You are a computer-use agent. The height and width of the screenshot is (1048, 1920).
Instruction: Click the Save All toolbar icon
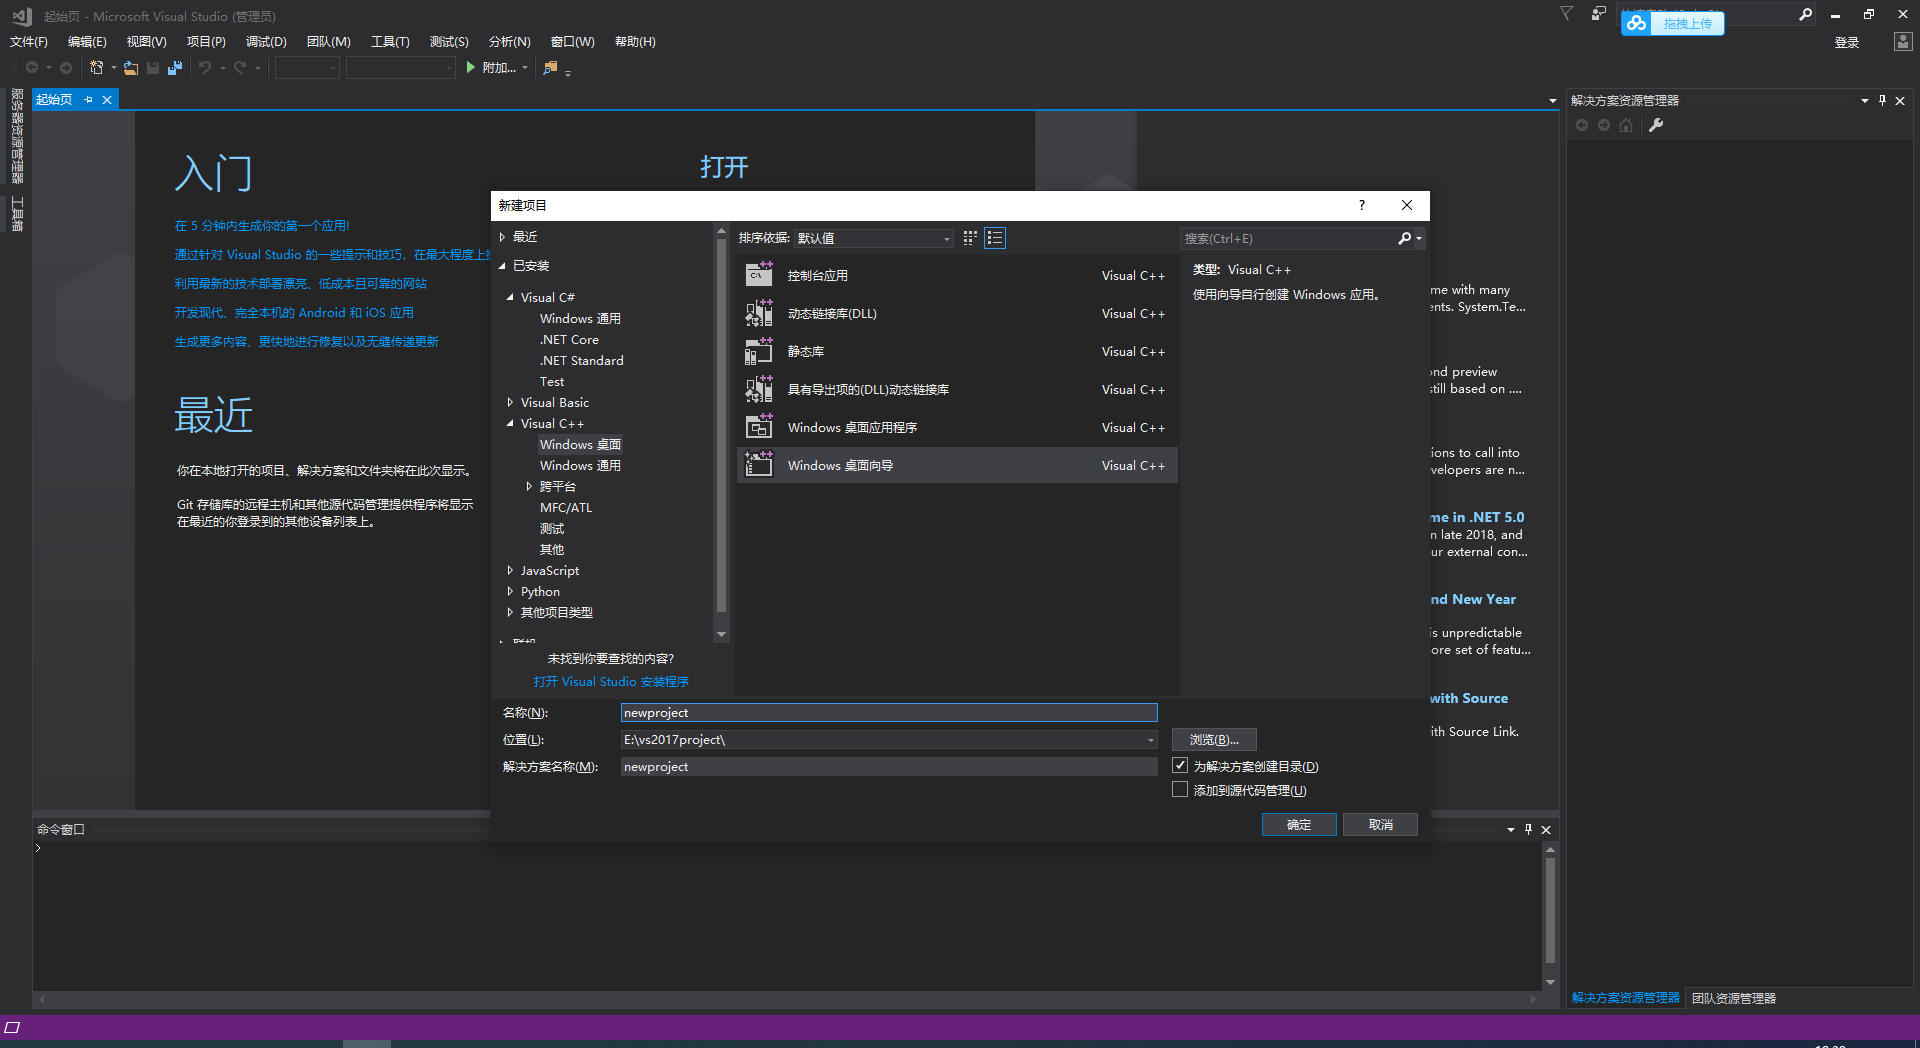(x=175, y=68)
